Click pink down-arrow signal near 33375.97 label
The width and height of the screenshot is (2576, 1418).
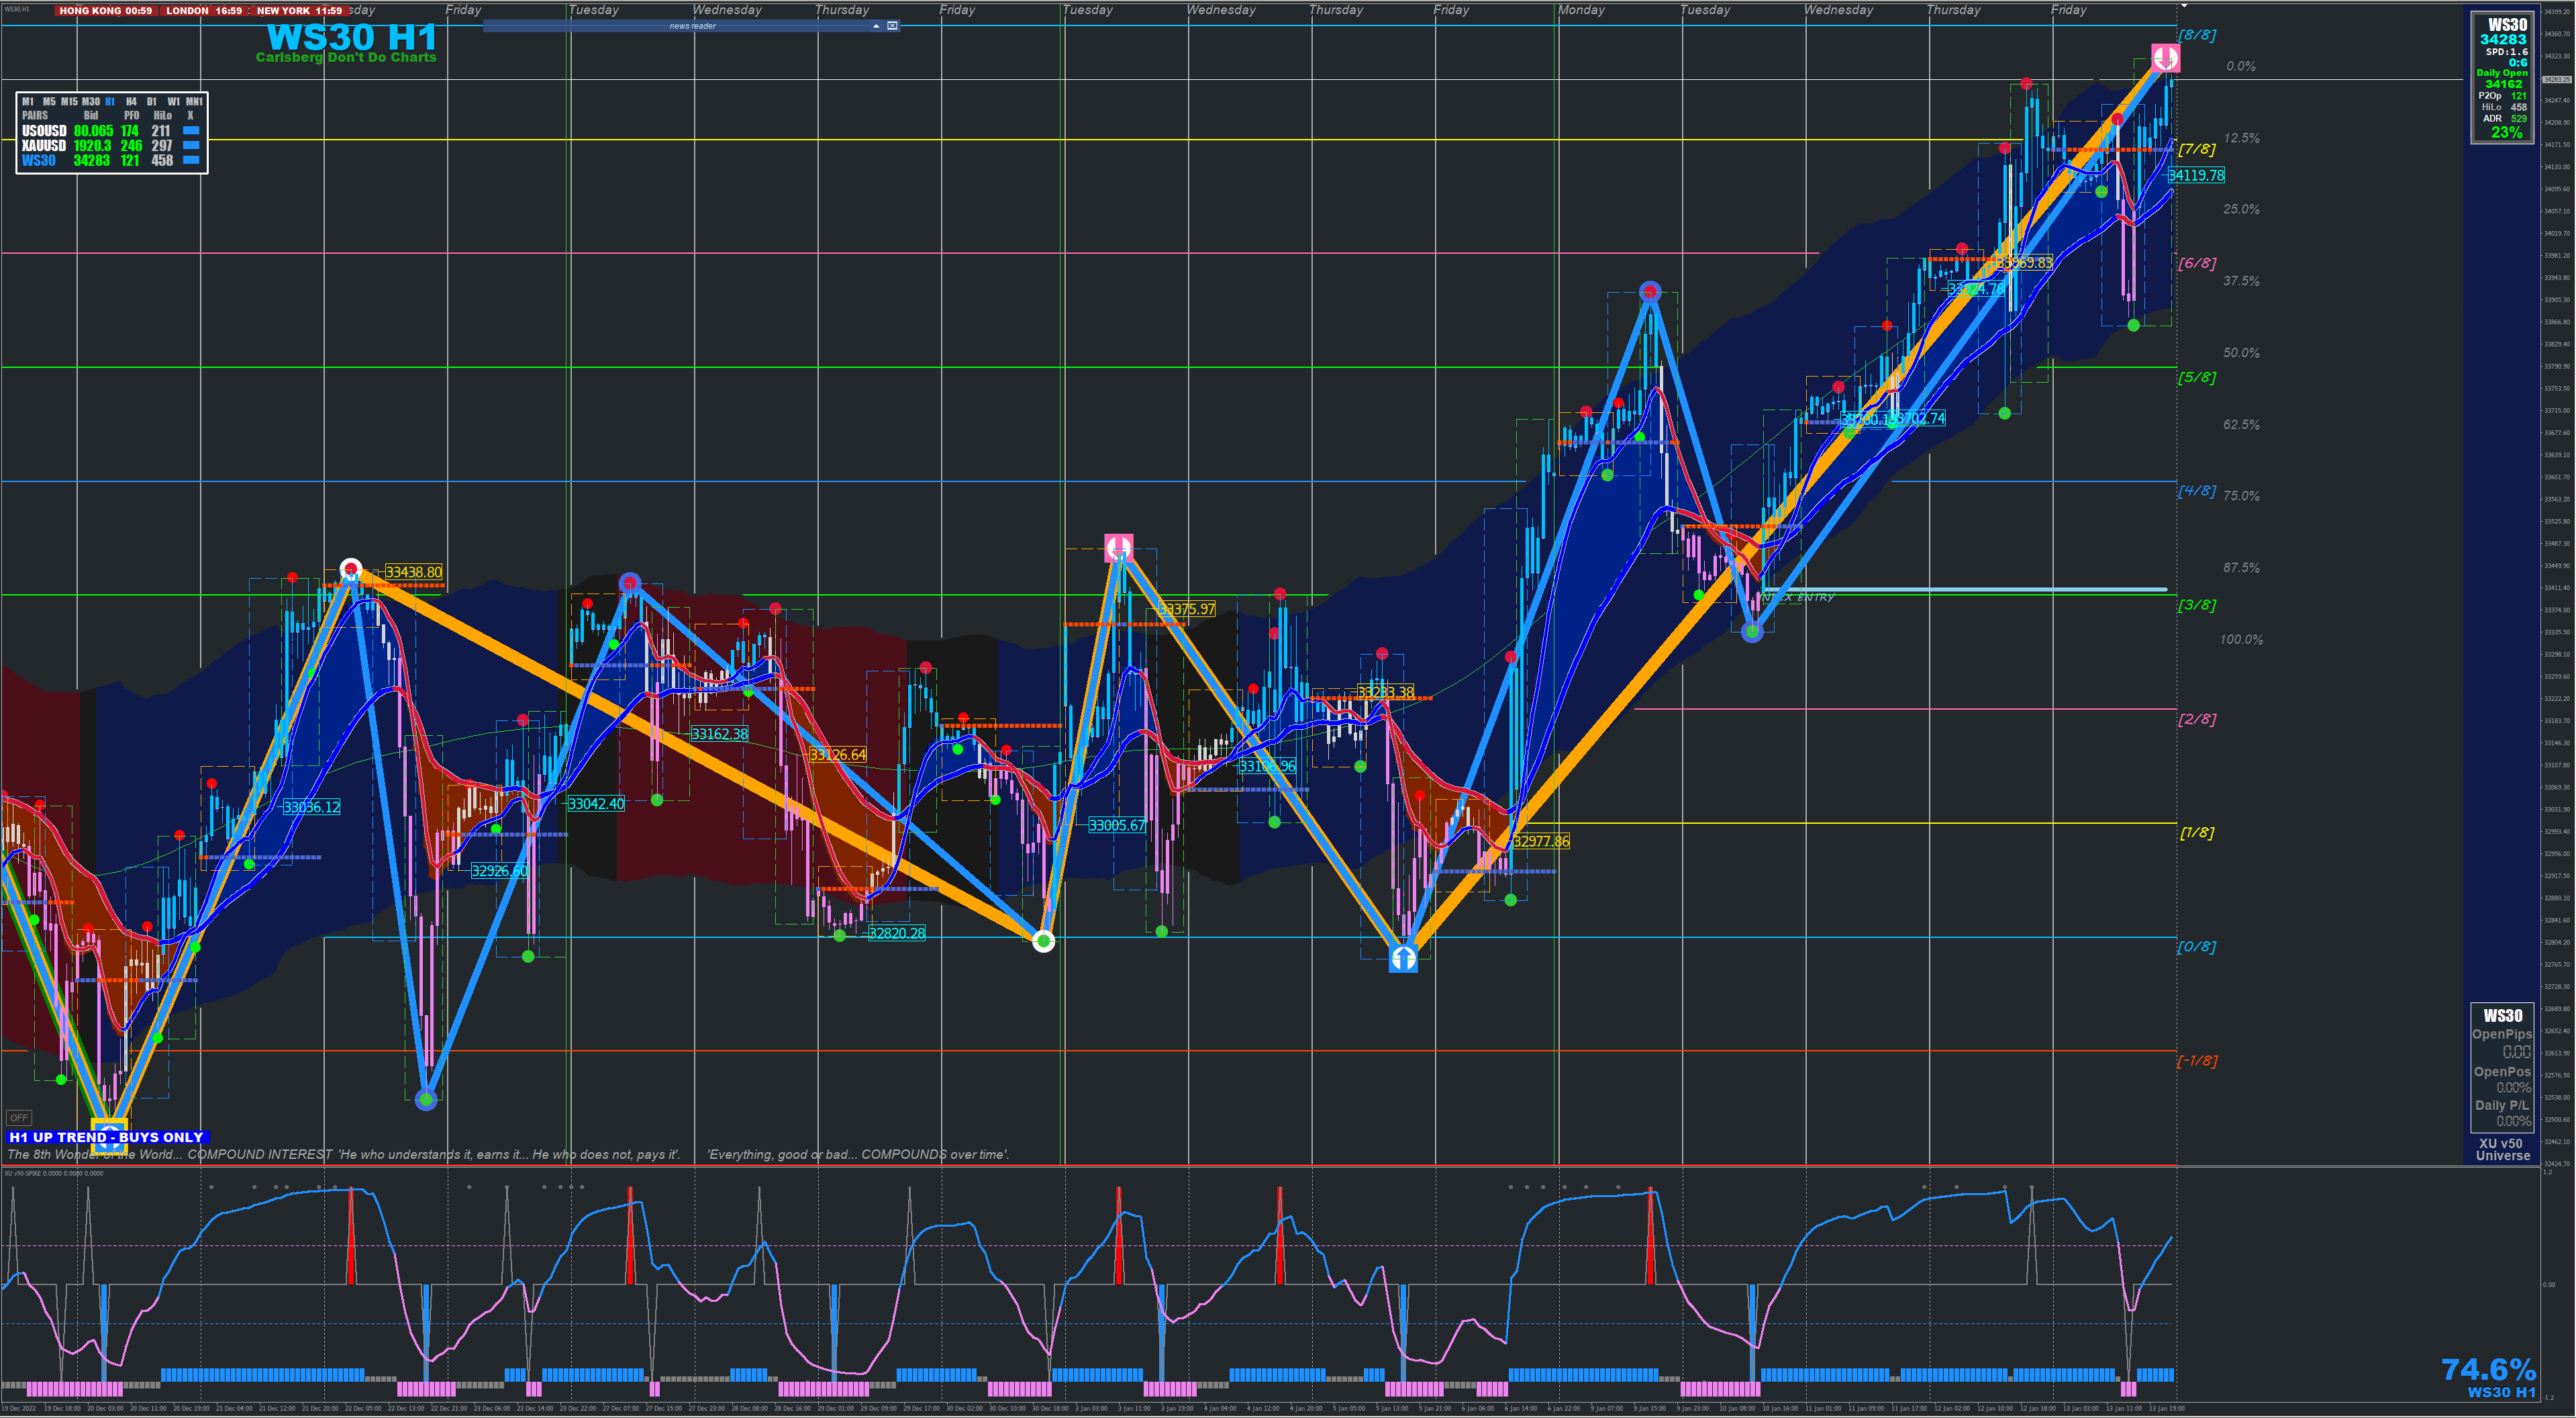pyautogui.click(x=1118, y=547)
